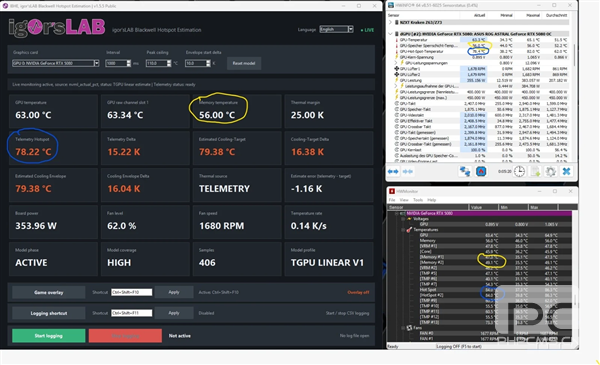Click the fan icon beside GPU Lüfter2
The width and height of the screenshot is (600, 365).
(397, 75)
